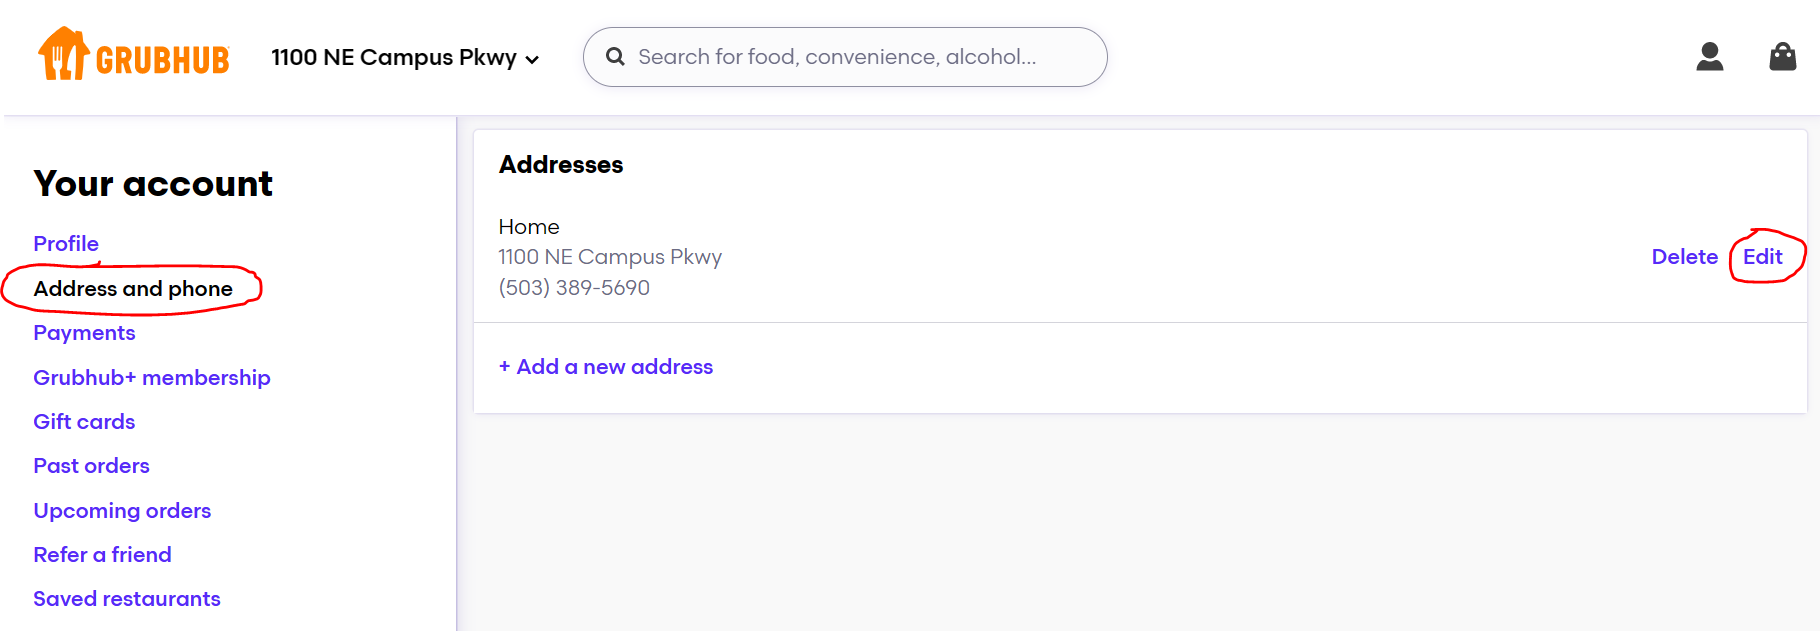
Task: Open the user account profile icon
Action: pos(1710,57)
